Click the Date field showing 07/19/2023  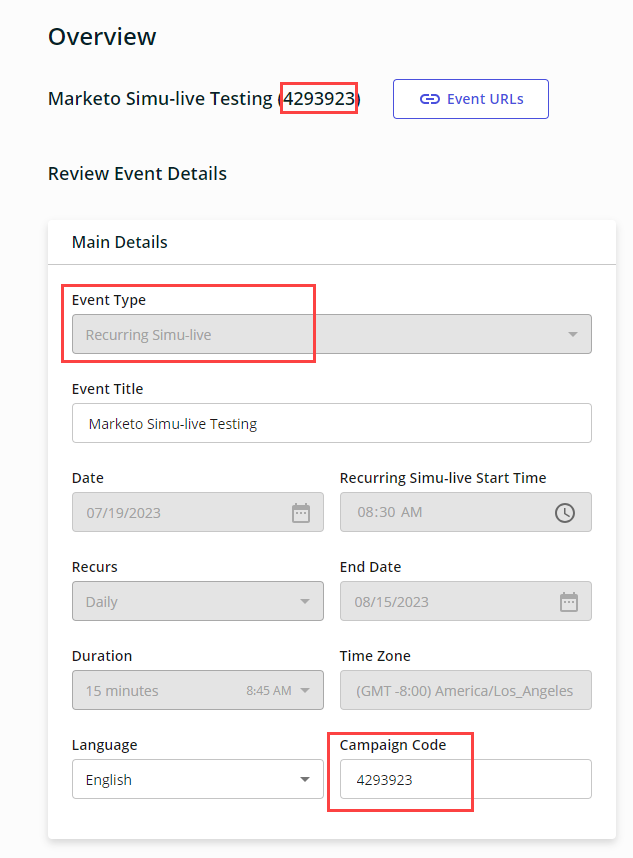(x=198, y=512)
